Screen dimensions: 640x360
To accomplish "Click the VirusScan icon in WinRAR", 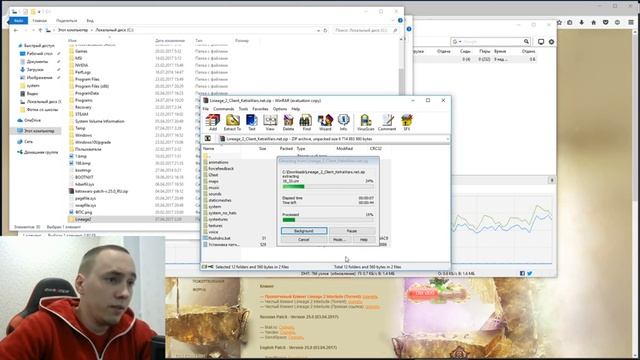I will [365, 122].
